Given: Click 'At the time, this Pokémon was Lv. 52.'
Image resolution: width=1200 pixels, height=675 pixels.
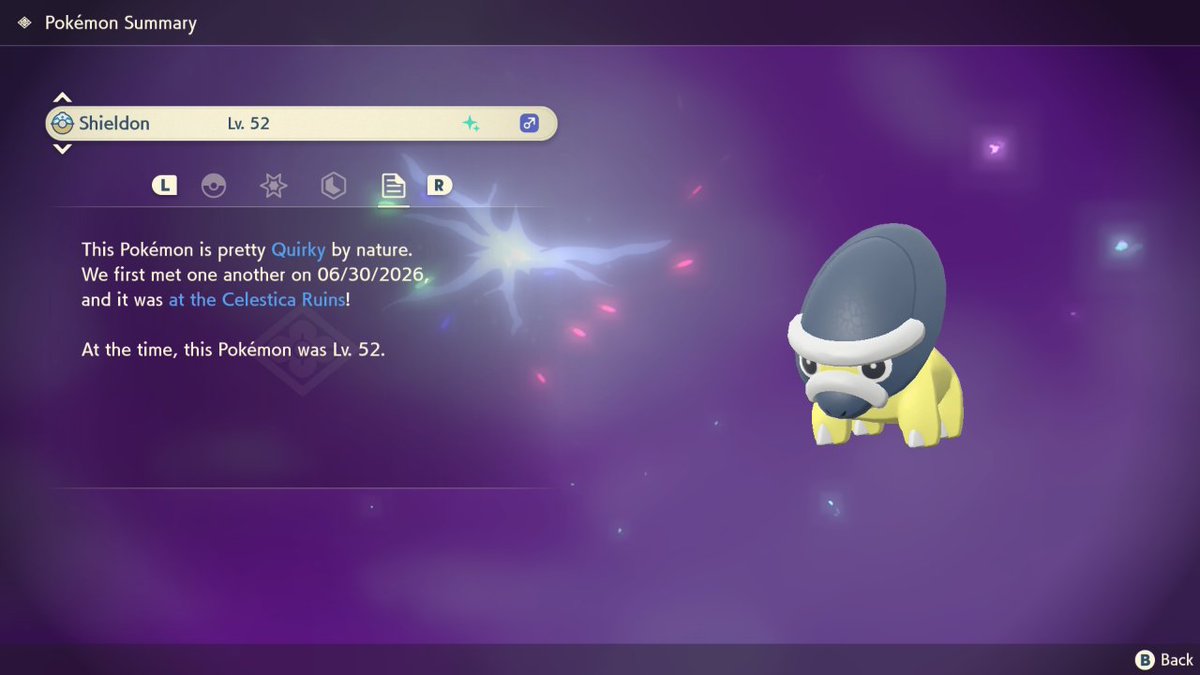Looking at the screenshot, I should pyautogui.click(x=233, y=350).
